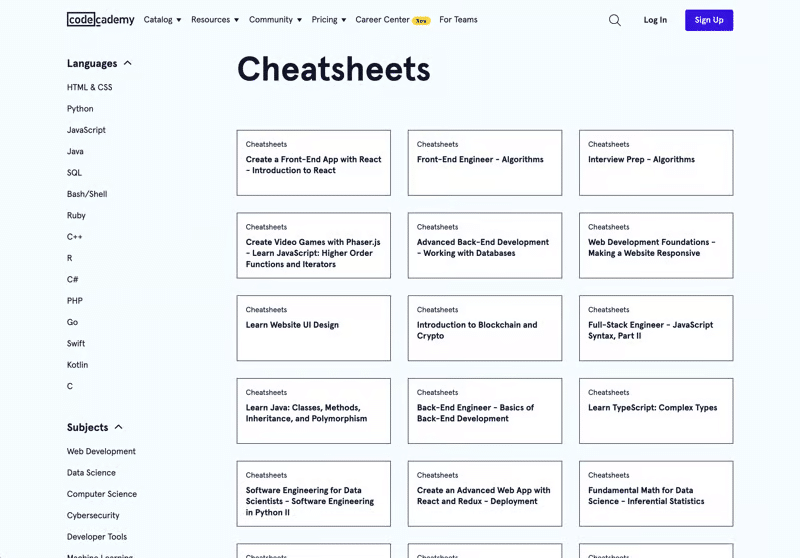Select the C# language link

pyautogui.click(x=72, y=280)
